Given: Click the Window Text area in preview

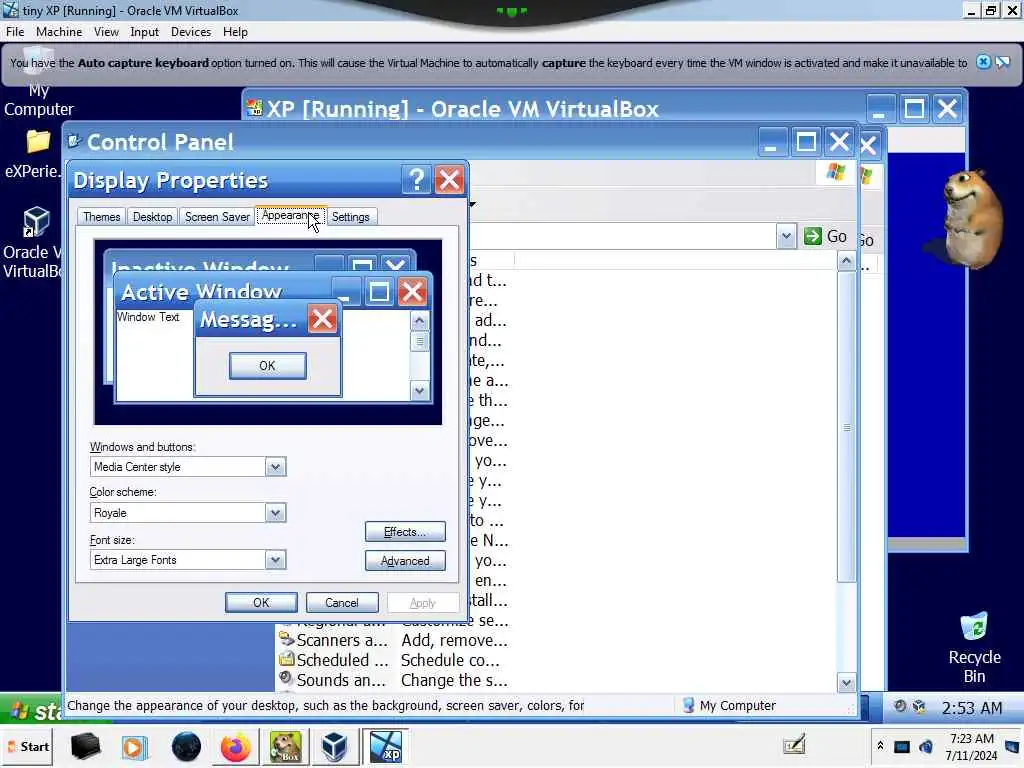Looking at the screenshot, I should coord(148,317).
